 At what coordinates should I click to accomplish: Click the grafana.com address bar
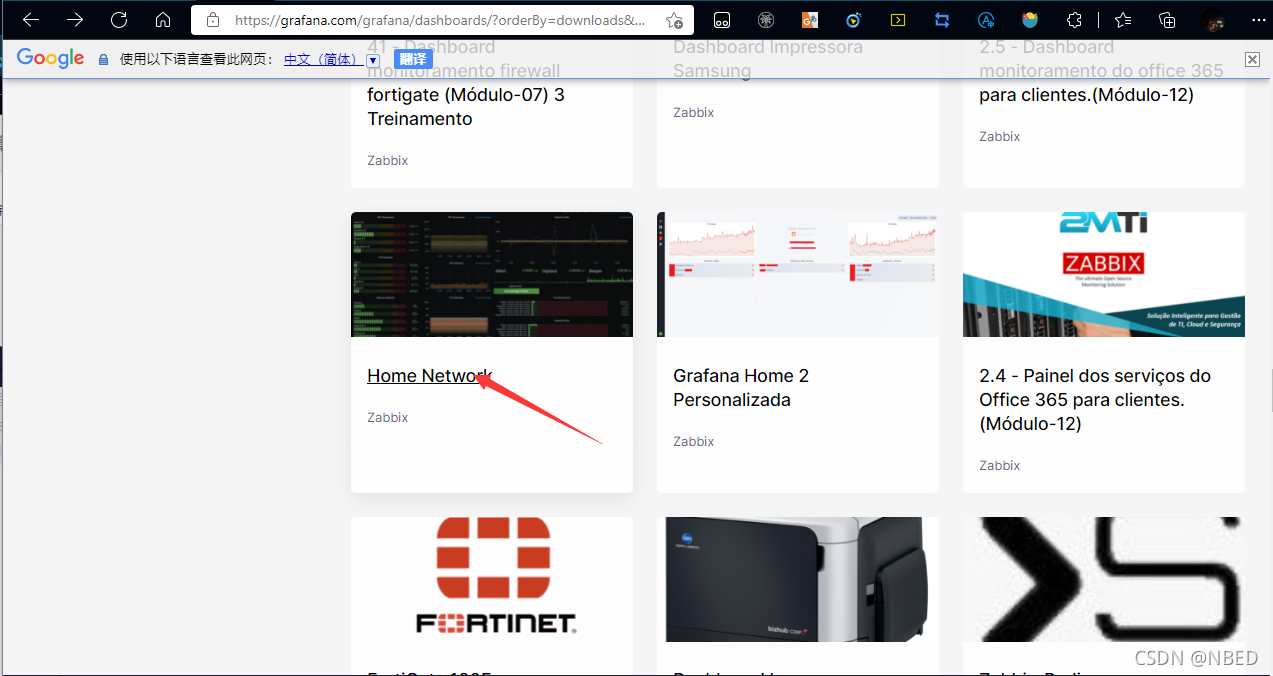(440, 20)
